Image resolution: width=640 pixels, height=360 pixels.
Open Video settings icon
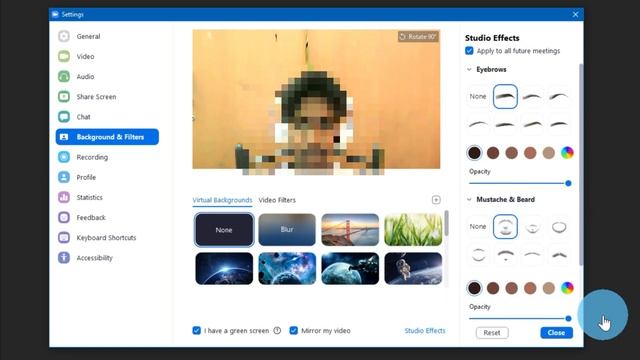pos(64,56)
